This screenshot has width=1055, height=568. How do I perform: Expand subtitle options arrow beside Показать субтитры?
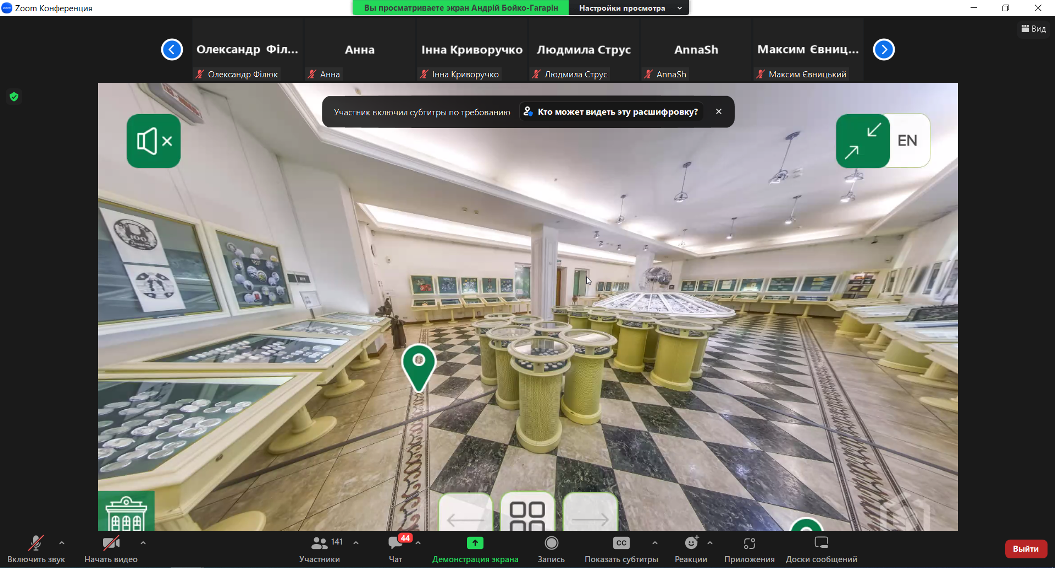[655, 542]
